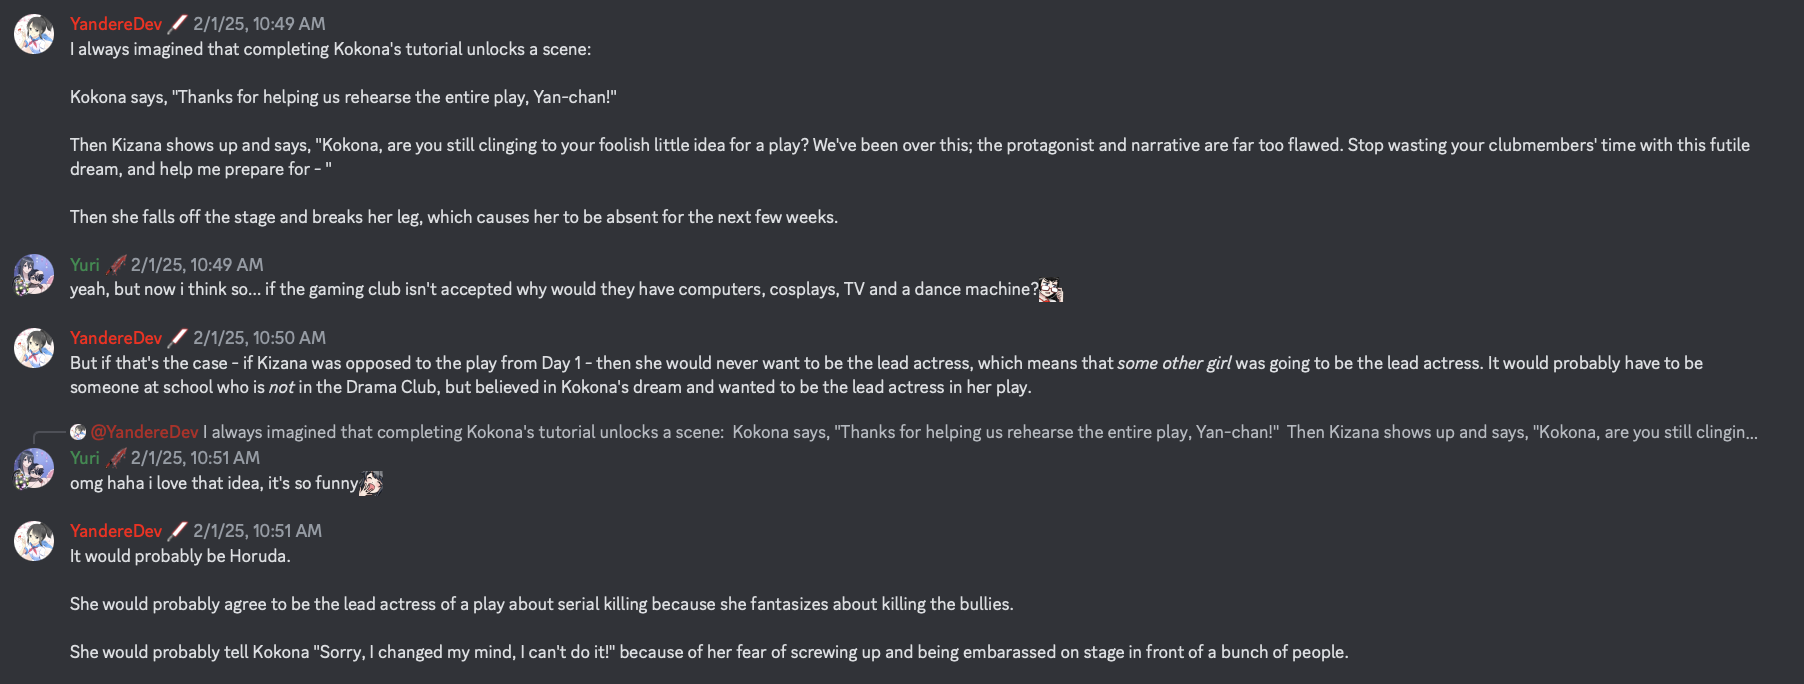Click YandereDev's avatar on the 10:51 AM message
Image resolution: width=1804 pixels, height=684 pixels.
click(x=34, y=541)
